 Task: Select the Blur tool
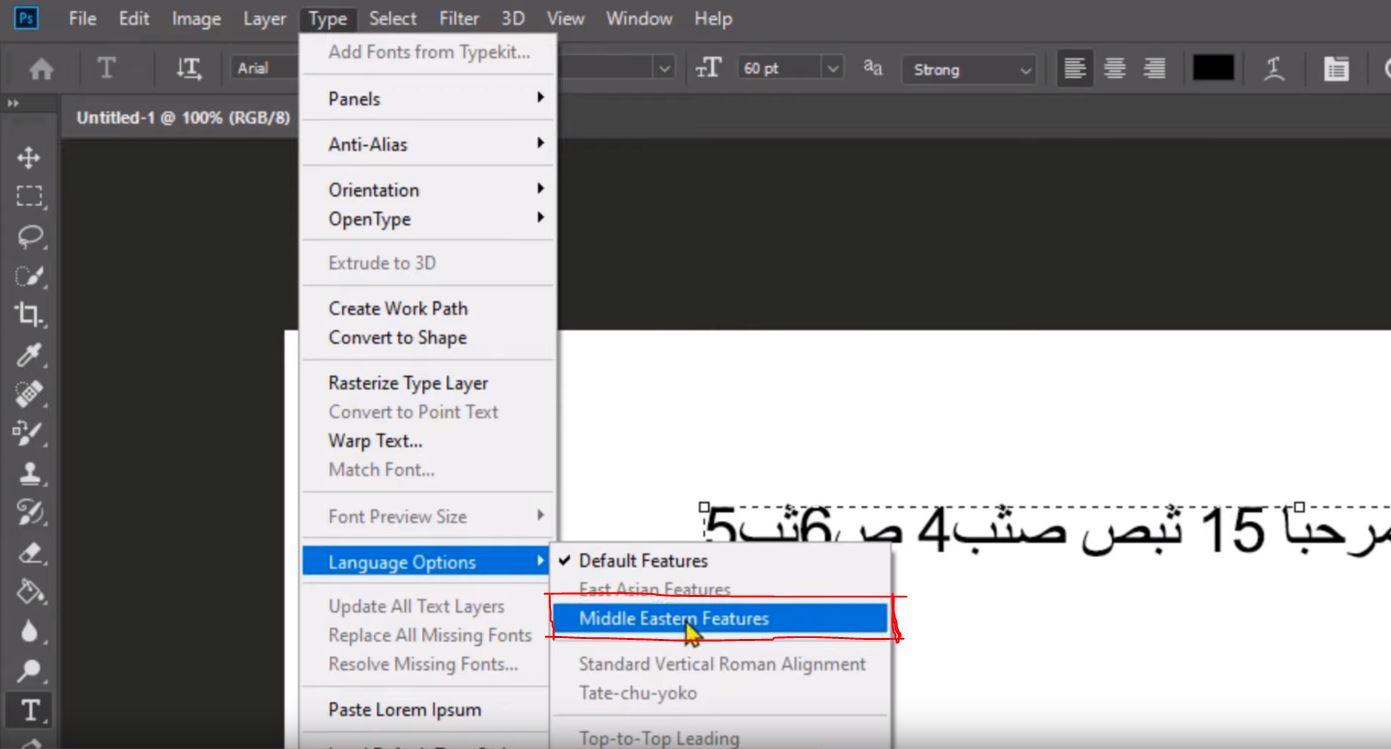click(x=29, y=631)
